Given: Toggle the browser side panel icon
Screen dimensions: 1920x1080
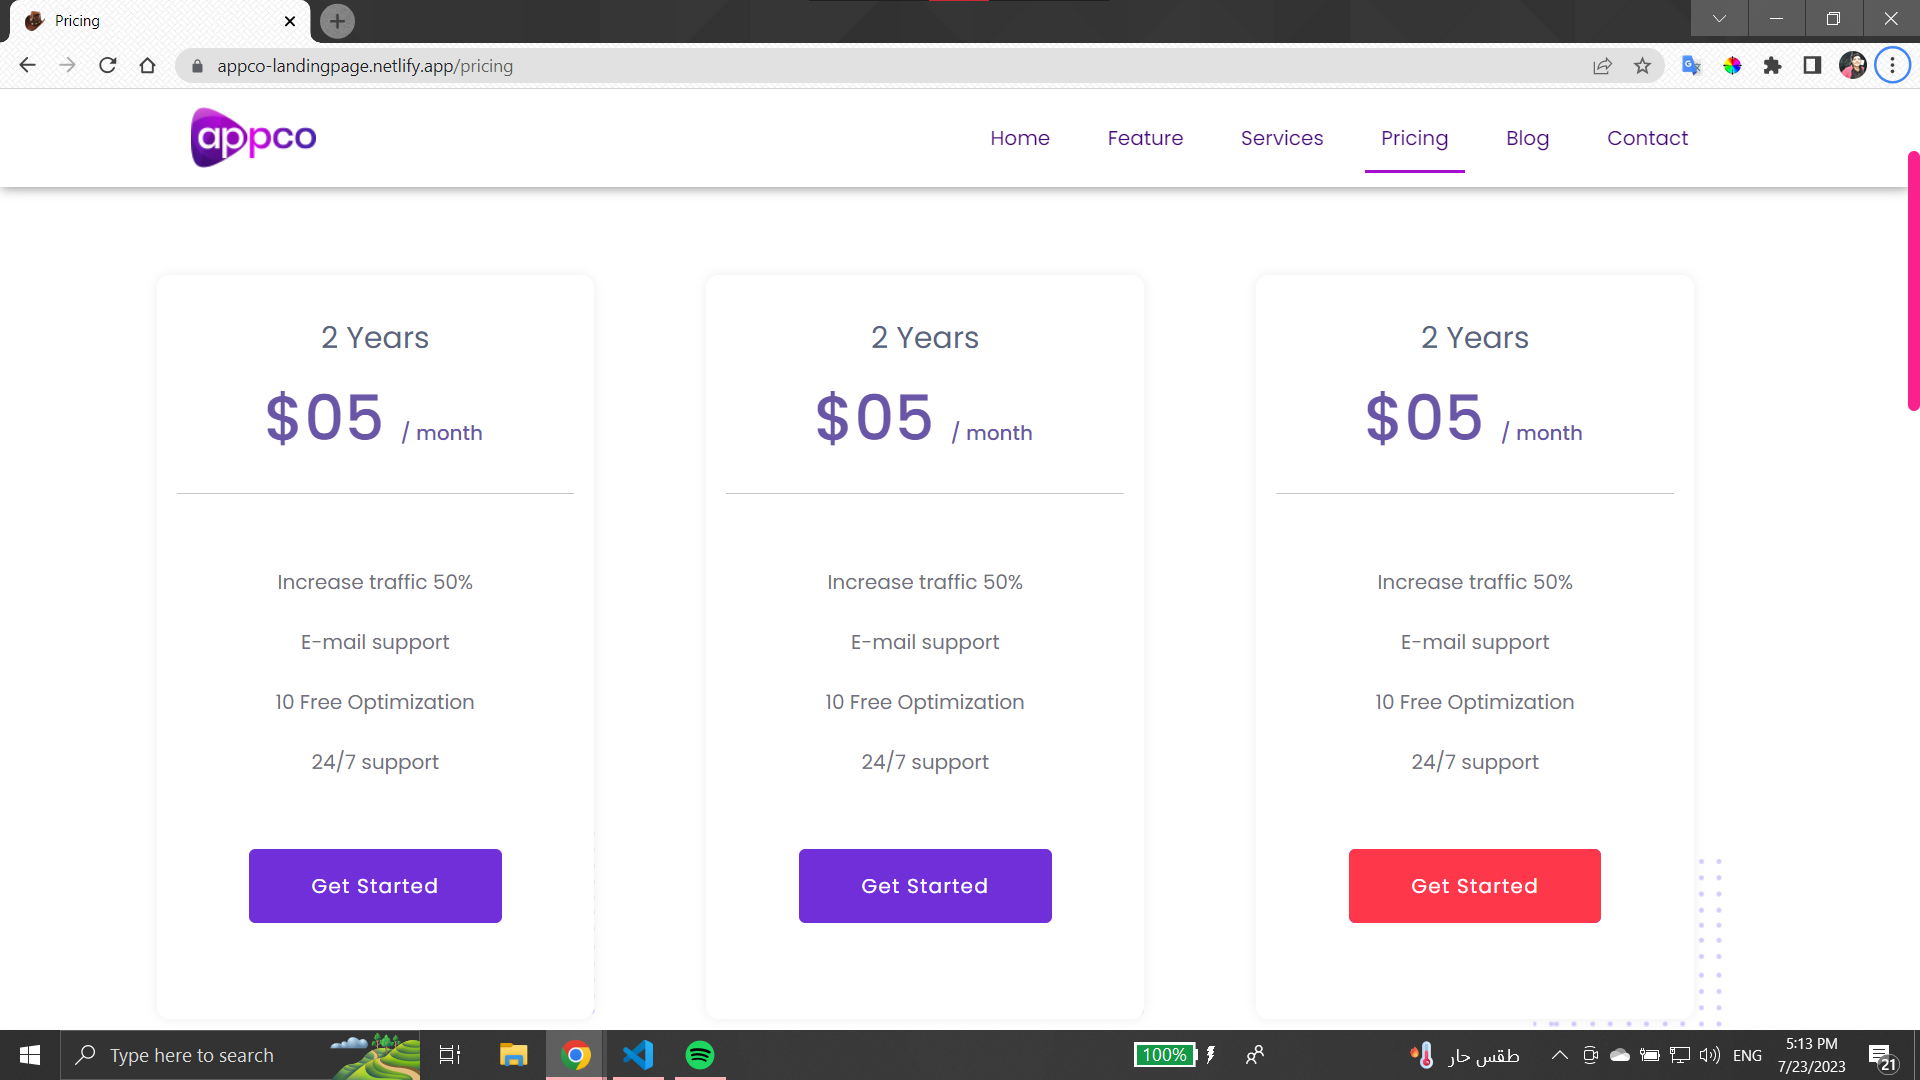Looking at the screenshot, I should pyautogui.click(x=1812, y=66).
